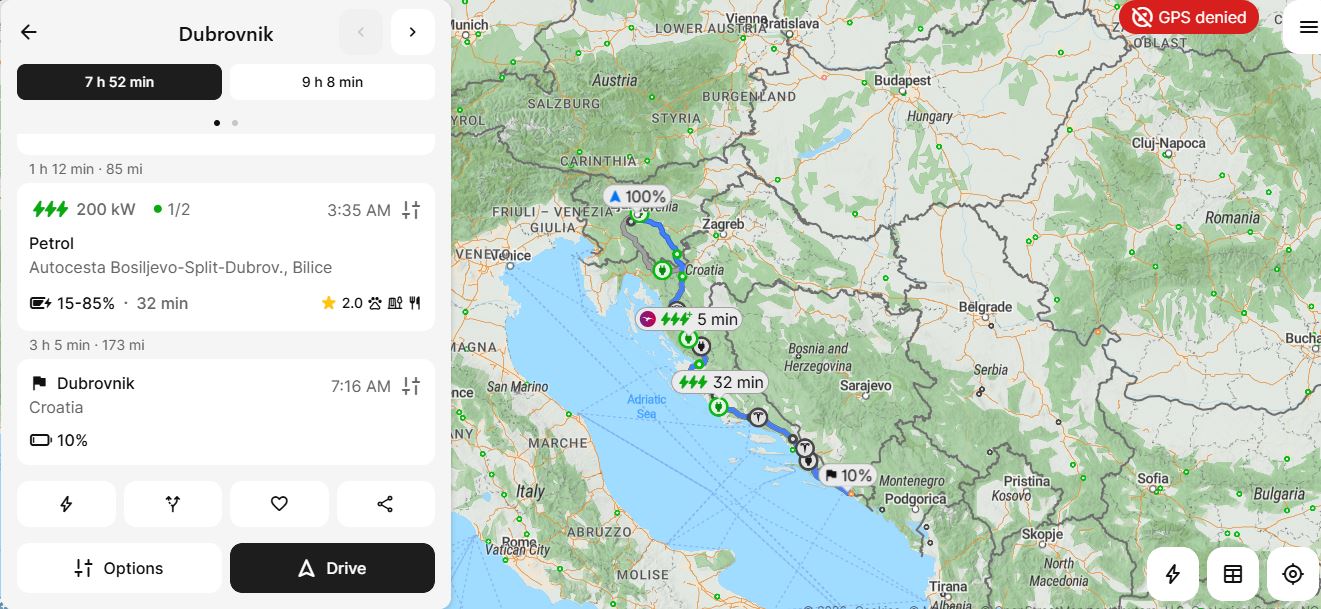Image resolution: width=1321 pixels, height=609 pixels.
Task: Click the GPS denied warning badge
Action: click(1189, 17)
